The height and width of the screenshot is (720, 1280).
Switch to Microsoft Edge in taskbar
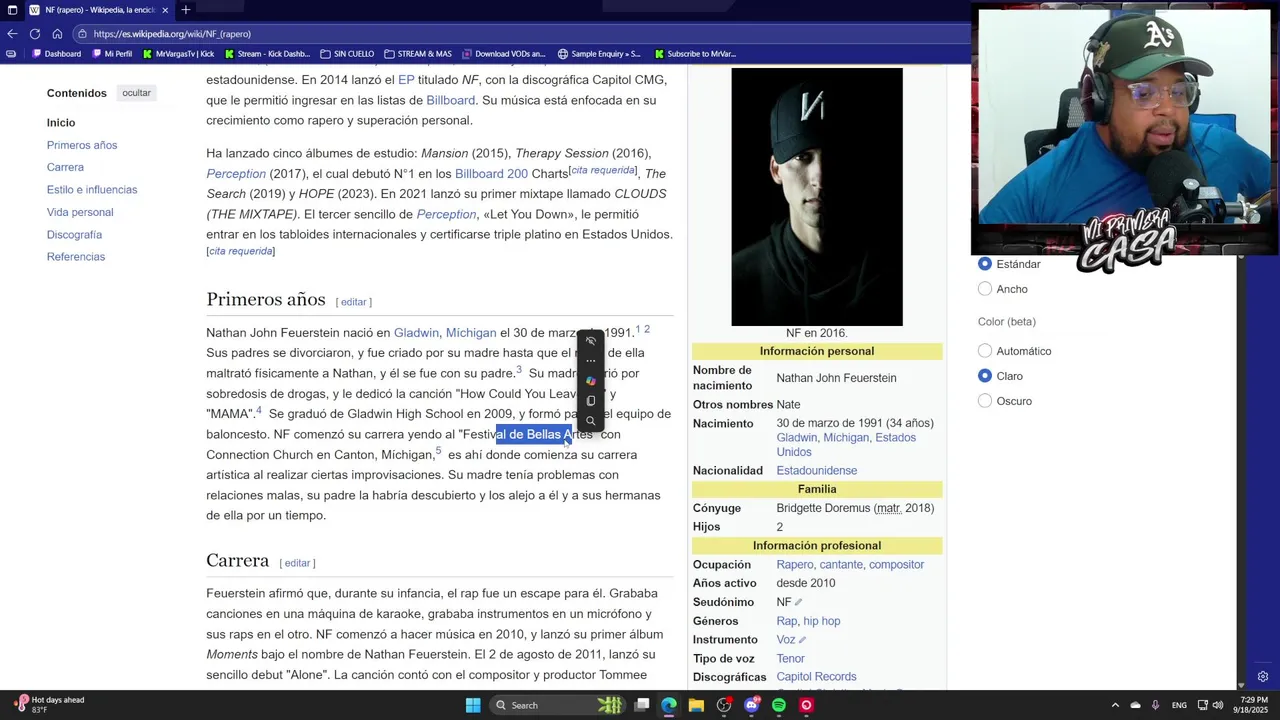(669, 705)
